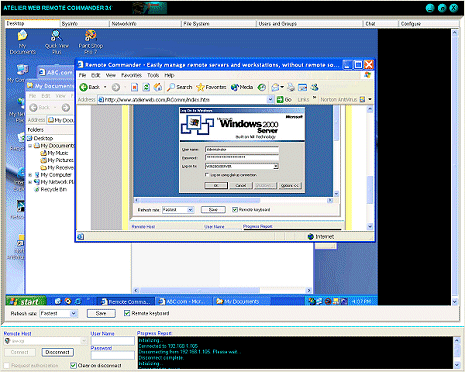Viewport: 465px width, 372px height.
Task: Expand My Computer node in folders tree
Action: pyautogui.click(x=30, y=175)
